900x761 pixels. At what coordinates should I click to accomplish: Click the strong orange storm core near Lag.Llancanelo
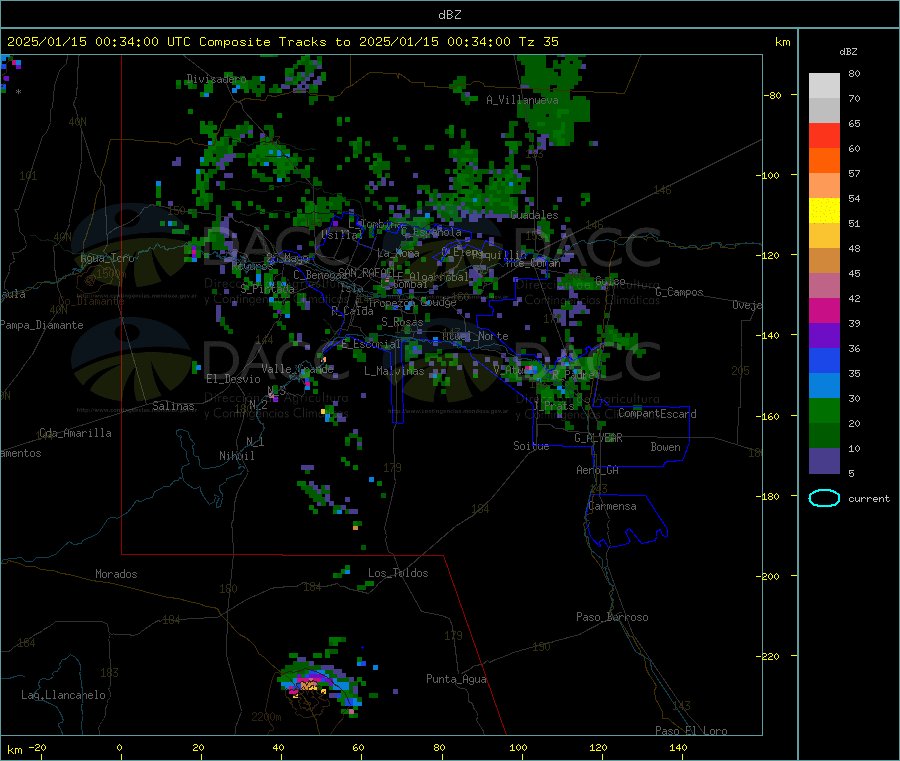(x=309, y=685)
